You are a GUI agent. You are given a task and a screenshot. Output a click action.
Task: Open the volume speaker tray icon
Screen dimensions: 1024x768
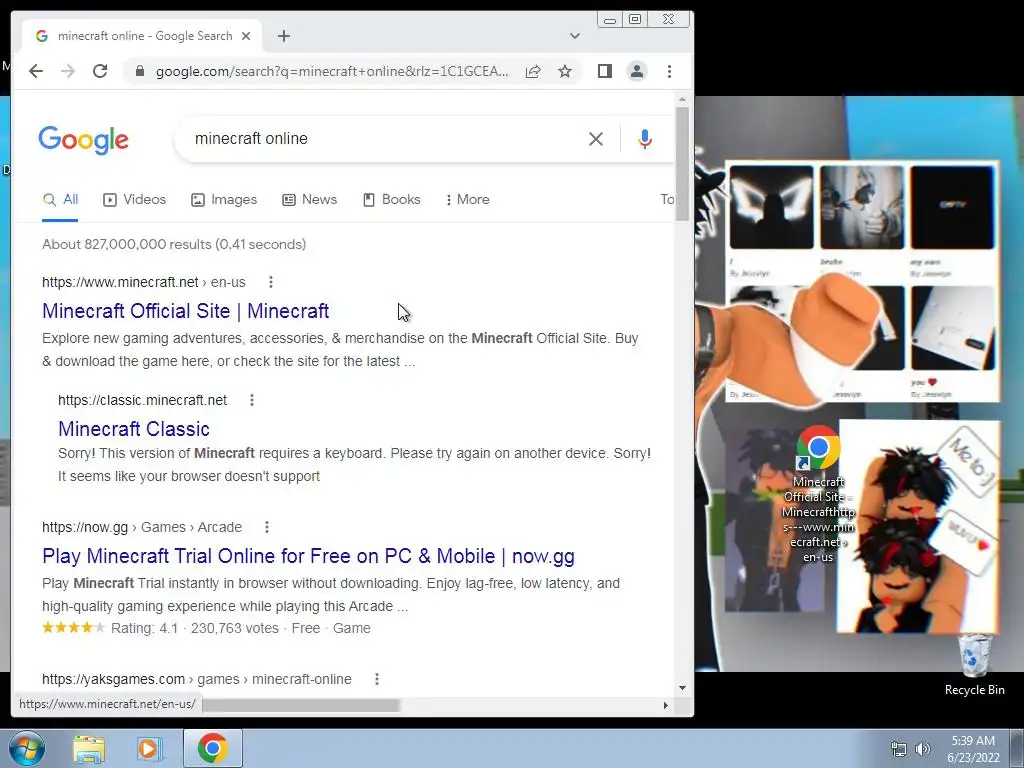tap(922, 749)
